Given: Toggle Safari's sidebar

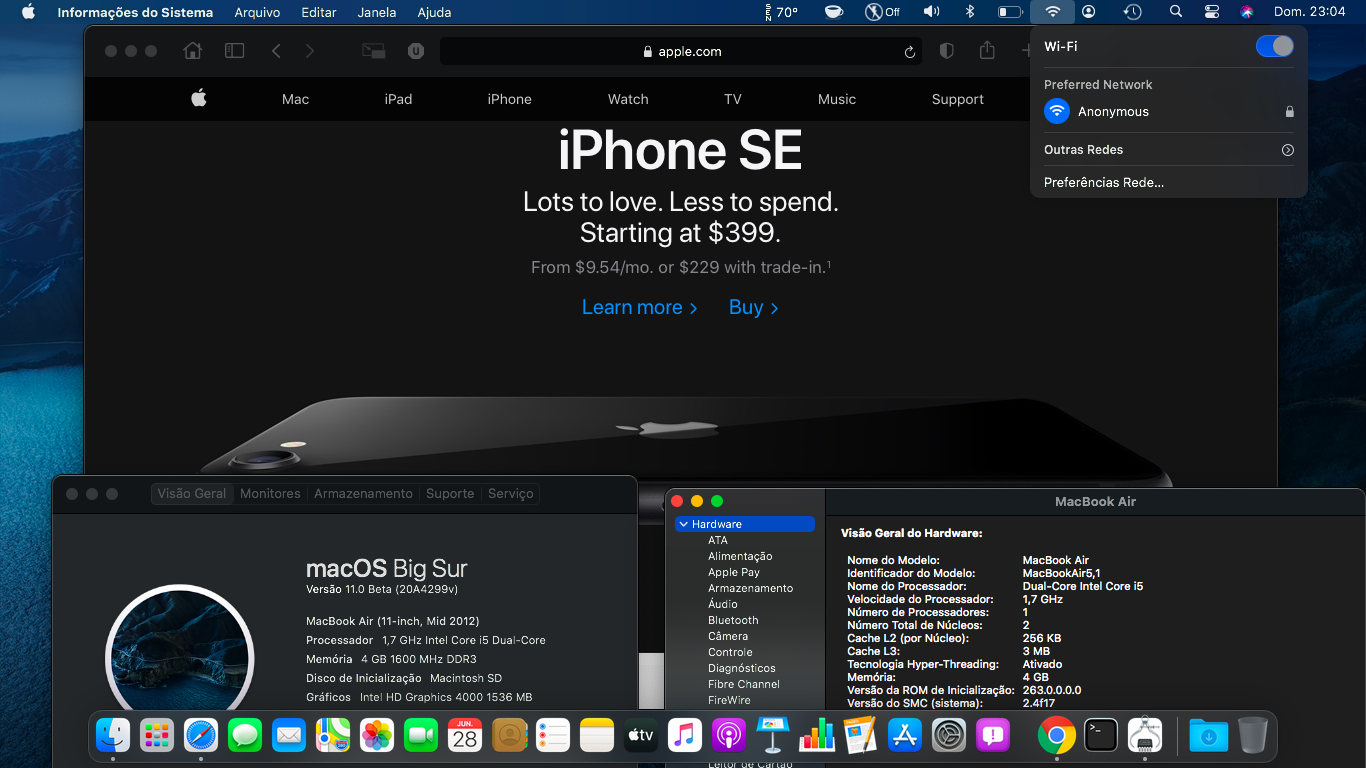Looking at the screenshot, I should pos(235,51).
